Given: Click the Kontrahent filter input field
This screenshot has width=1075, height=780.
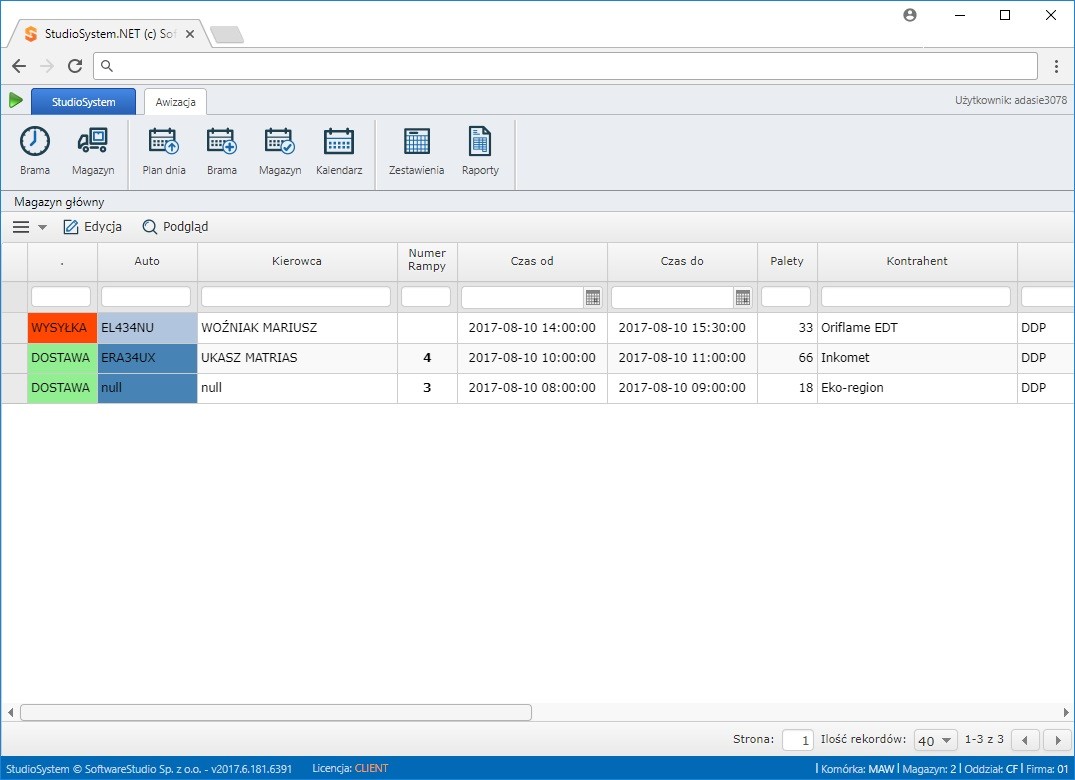Looking at the screenshot, I should [916, 297].
